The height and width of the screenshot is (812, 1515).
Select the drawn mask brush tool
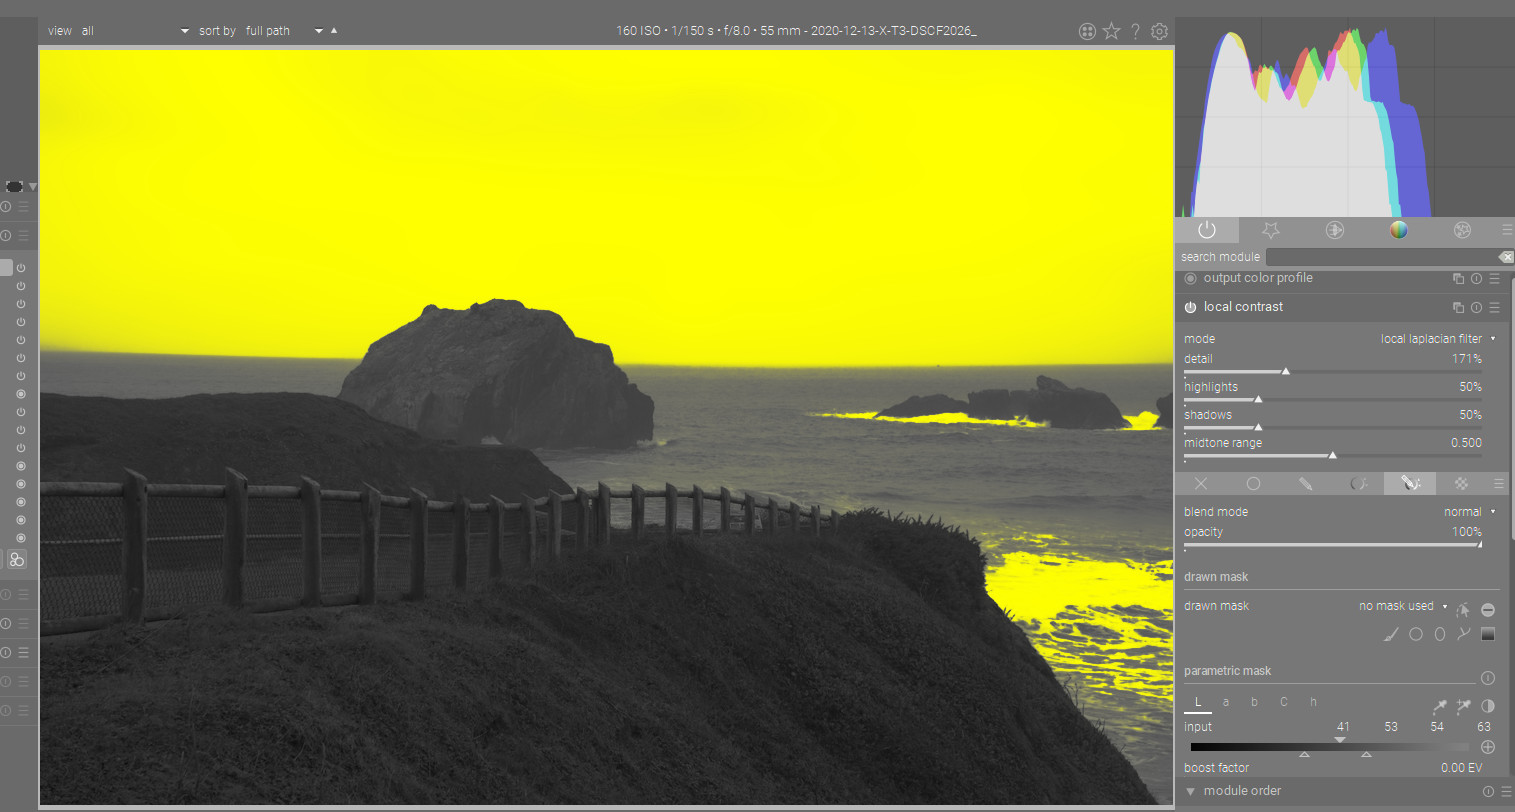[1391, 634]
